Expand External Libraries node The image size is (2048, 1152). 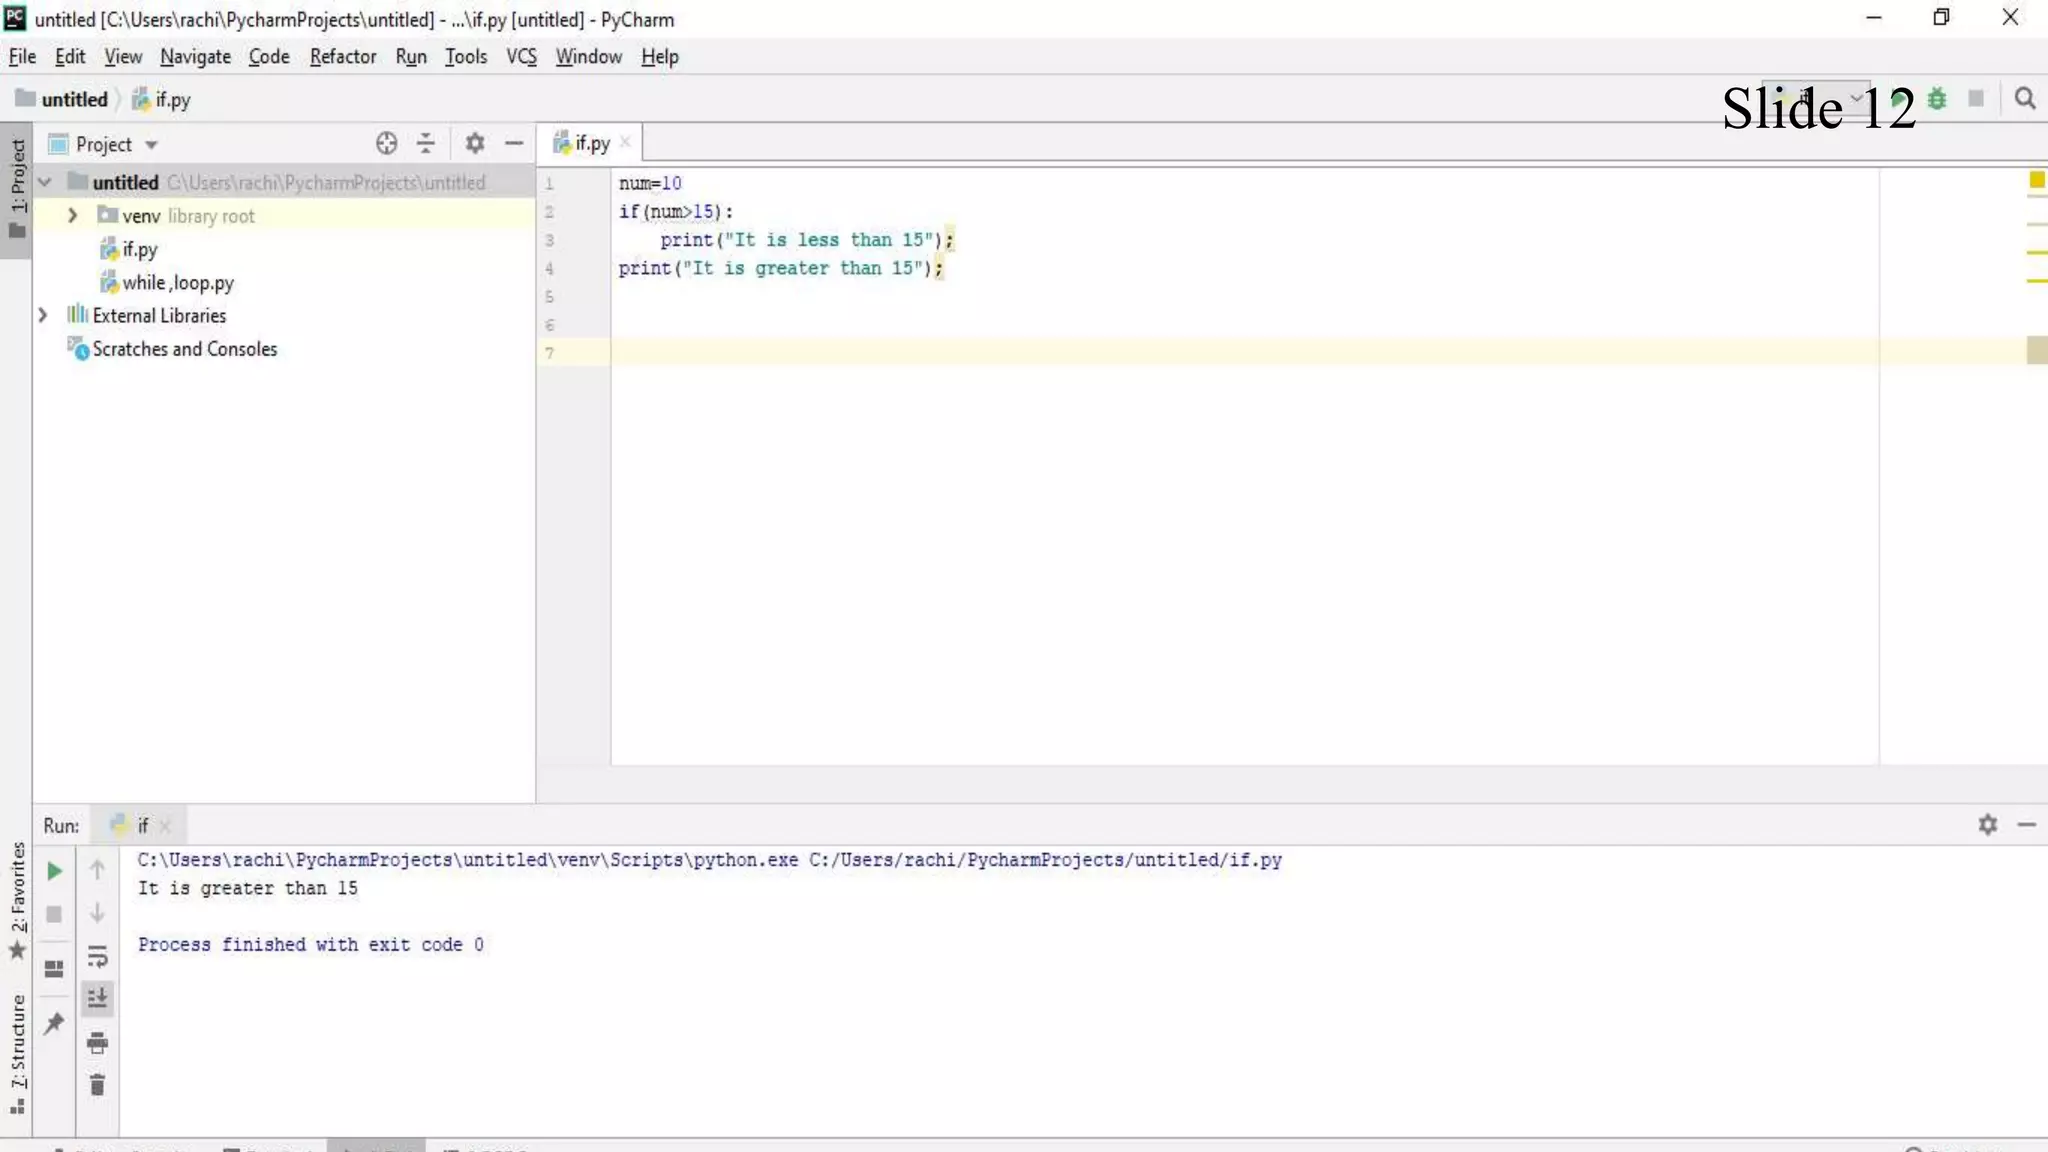click(x=43, y=315)
